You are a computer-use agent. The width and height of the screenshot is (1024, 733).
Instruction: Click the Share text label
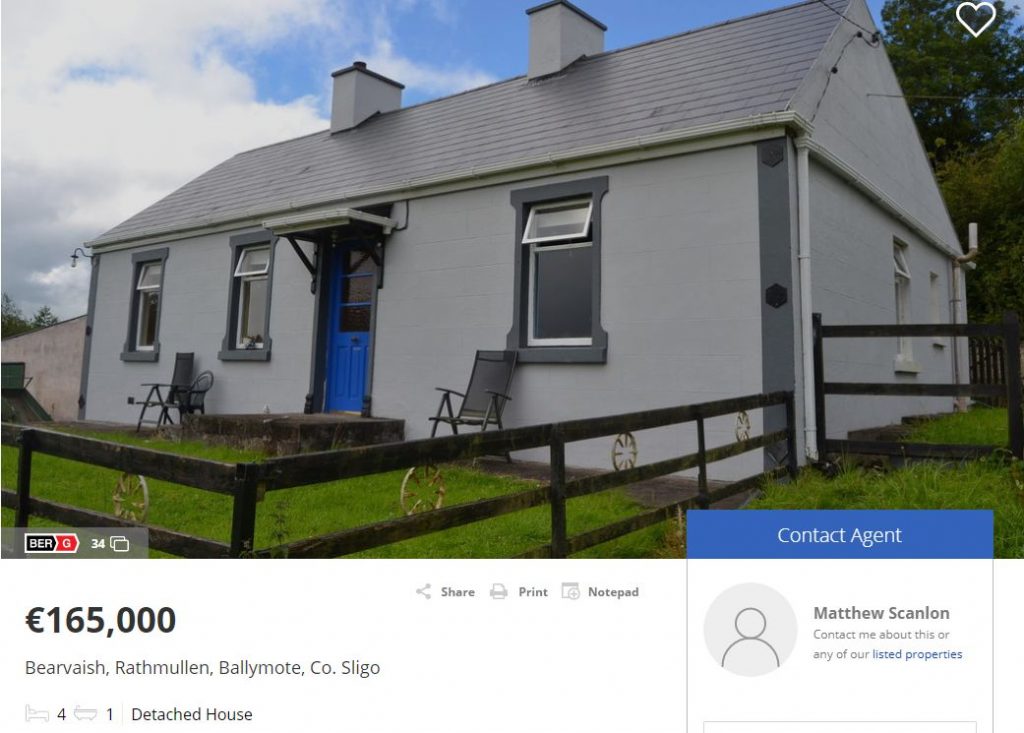point(458,592)
